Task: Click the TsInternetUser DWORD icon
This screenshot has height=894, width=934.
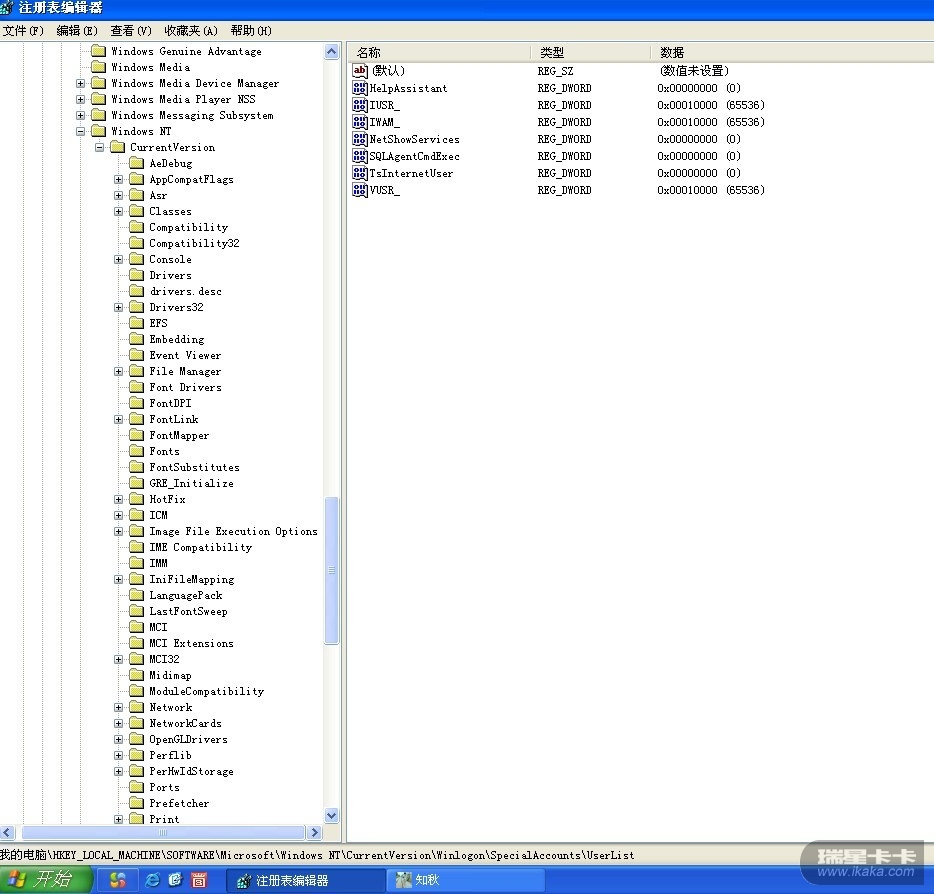Action: click(x=360, y=173)
